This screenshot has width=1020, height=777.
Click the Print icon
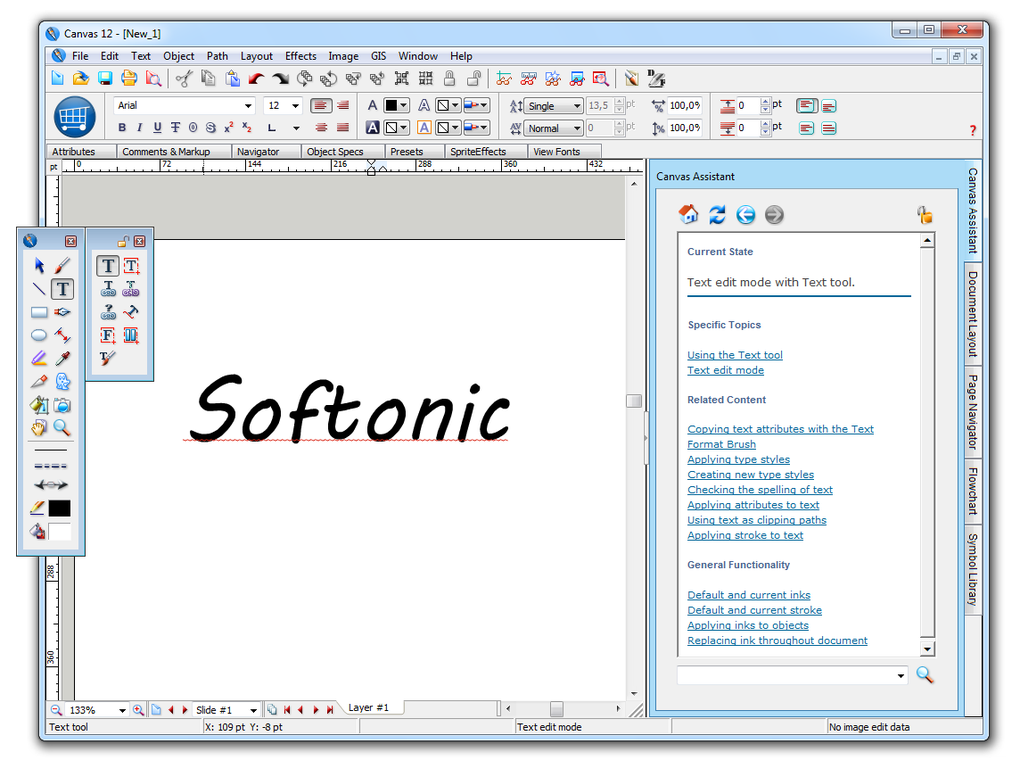tap(129, 79)
